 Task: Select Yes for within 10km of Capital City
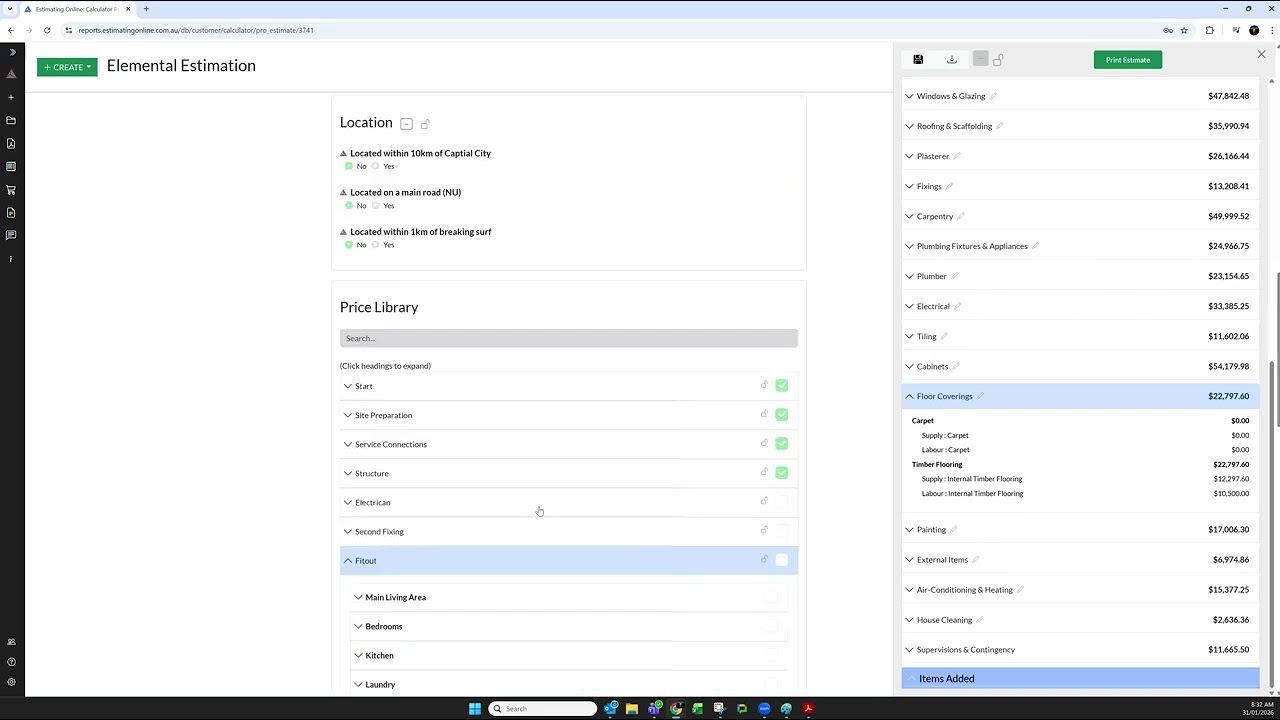click(x=376, y=166)
